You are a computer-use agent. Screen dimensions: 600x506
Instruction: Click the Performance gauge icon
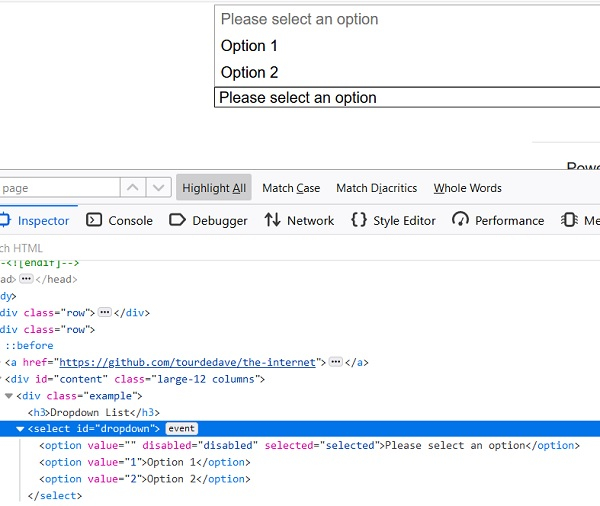point(460,220)
